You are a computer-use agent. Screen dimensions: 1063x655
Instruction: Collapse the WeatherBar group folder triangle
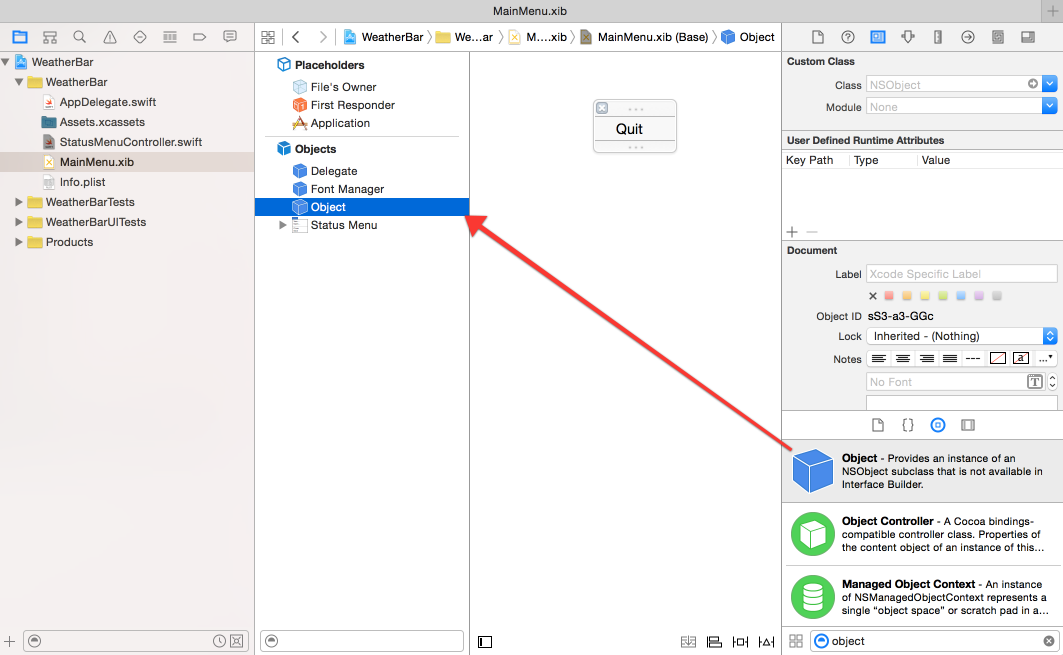pyautogui.click(x=19, y=82)
